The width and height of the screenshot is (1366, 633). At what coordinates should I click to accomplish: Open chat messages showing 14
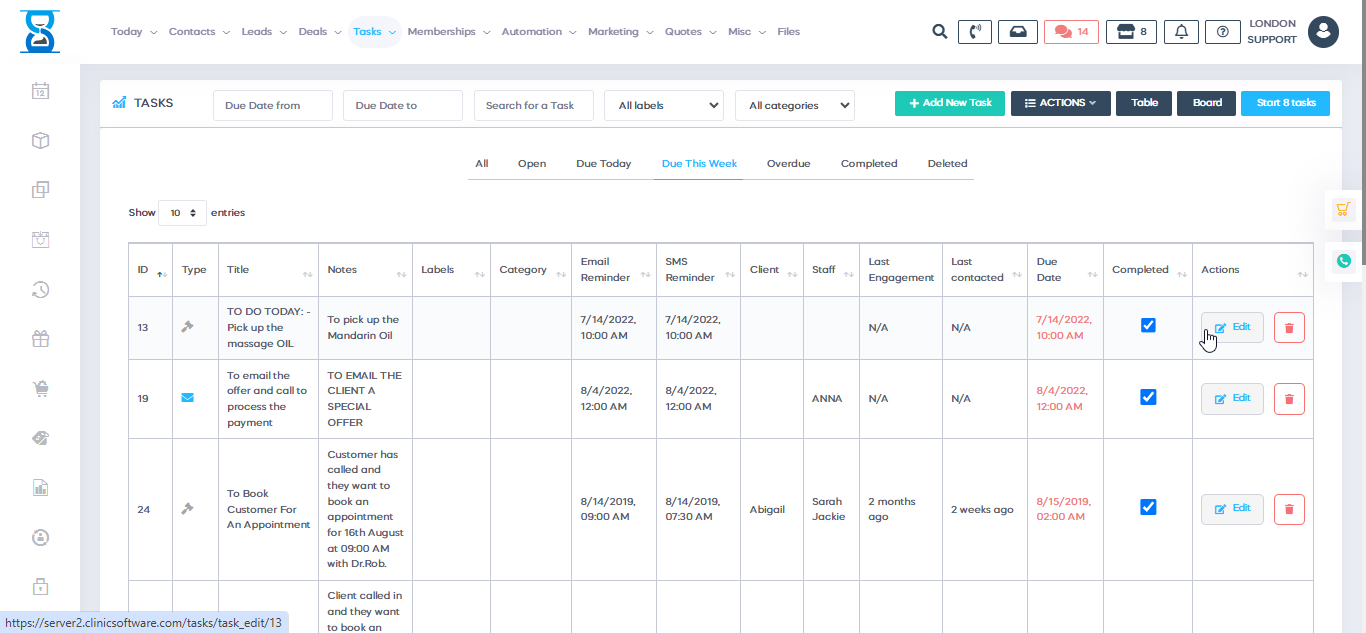1071,32
